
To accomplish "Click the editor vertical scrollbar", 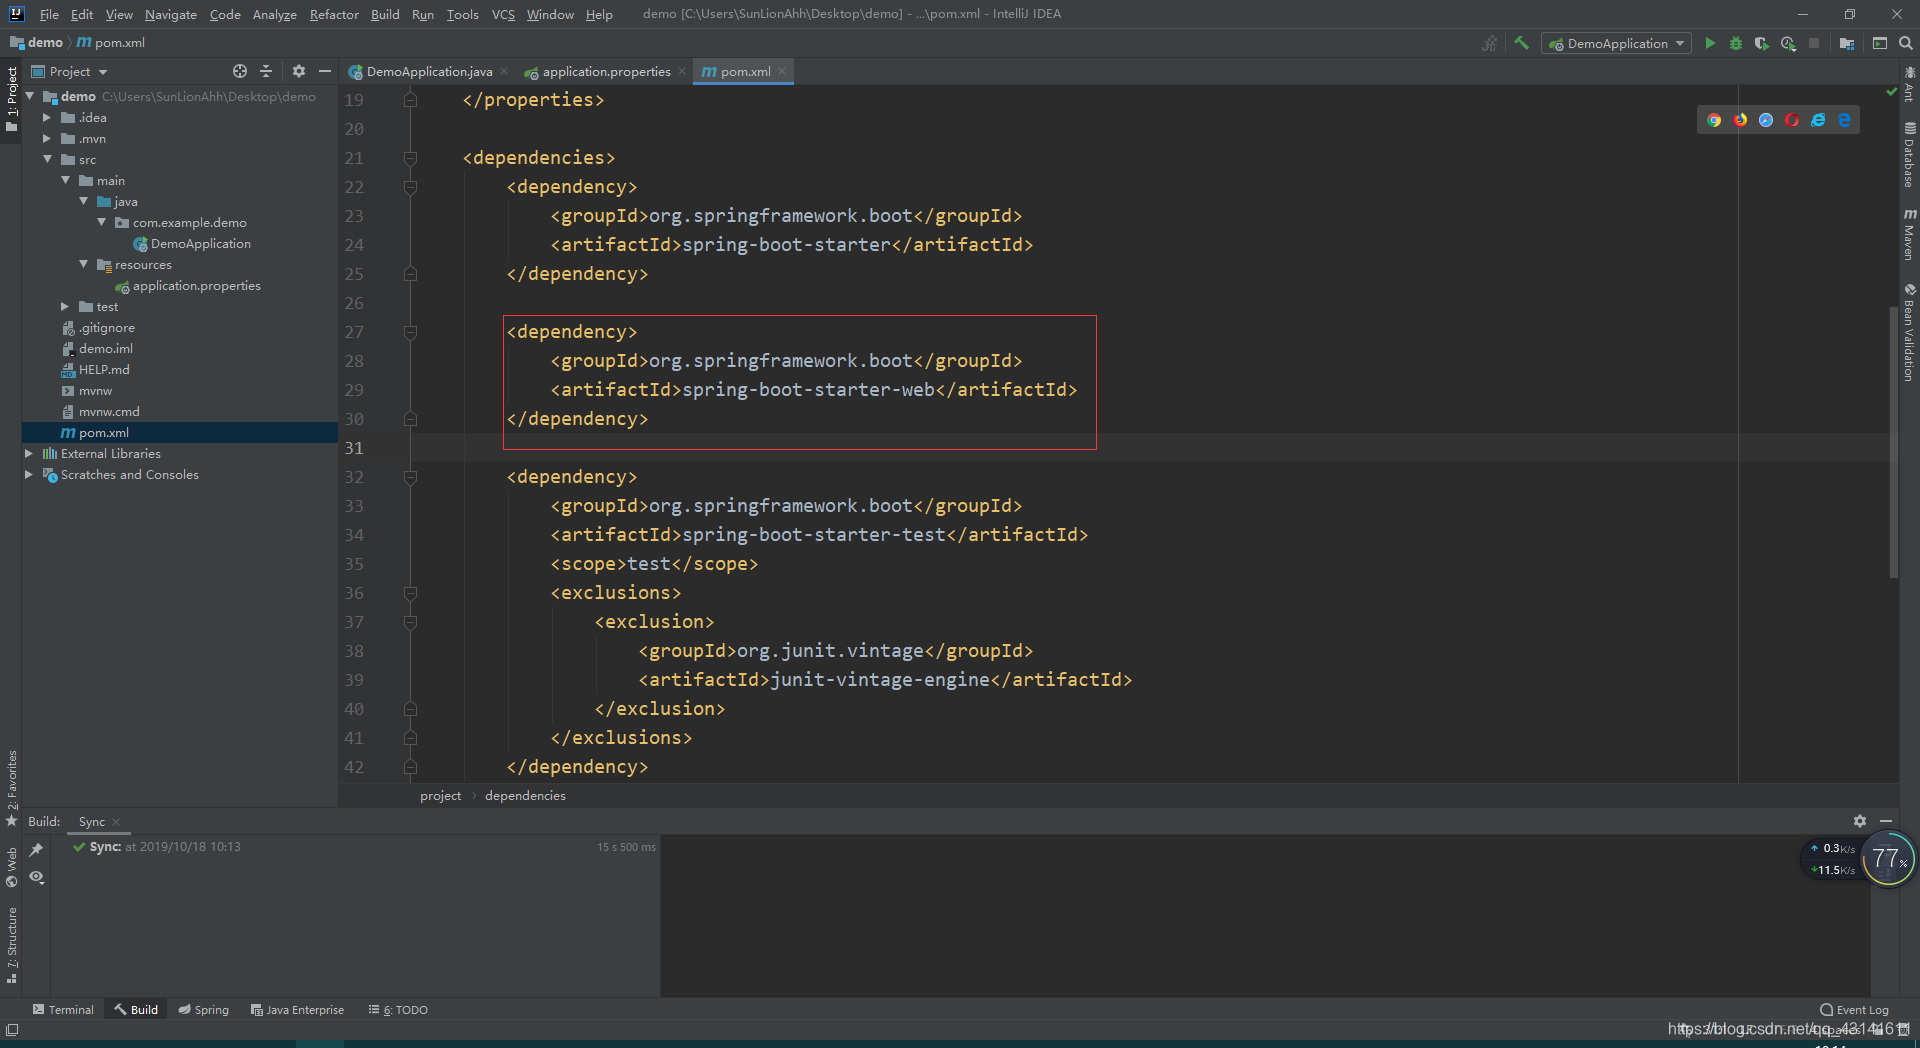I will [x=1893, y=440].
